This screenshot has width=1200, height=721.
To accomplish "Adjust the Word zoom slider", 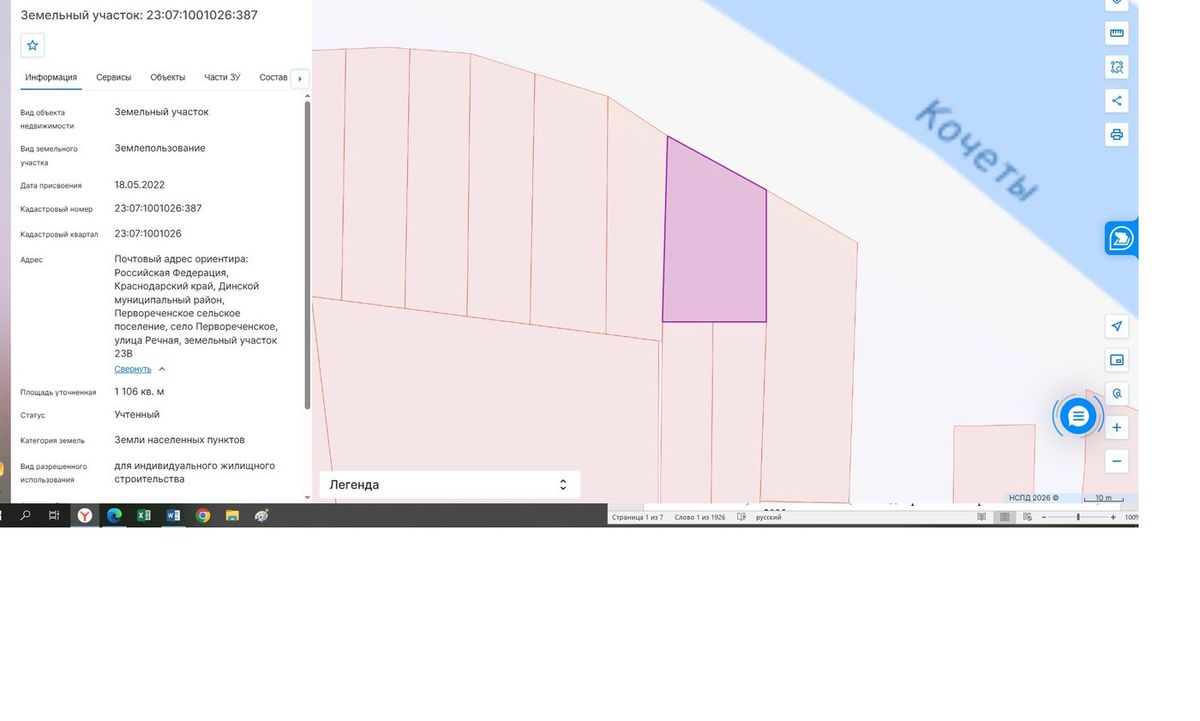I will (1078, 517).
